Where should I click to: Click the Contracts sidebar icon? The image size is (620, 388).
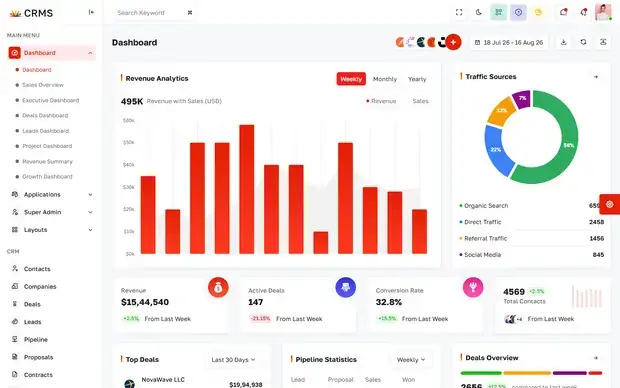(x=15, y=374)
